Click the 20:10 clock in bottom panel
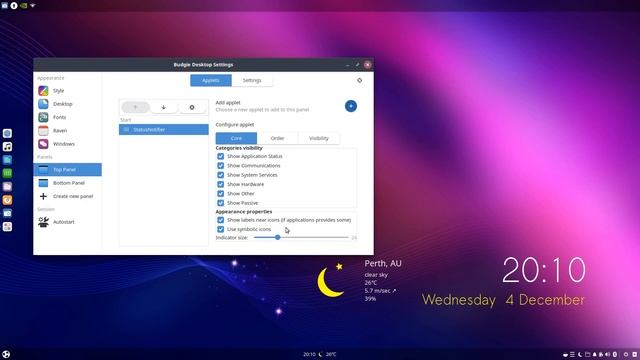640x360 pixels. coord(309,354)
